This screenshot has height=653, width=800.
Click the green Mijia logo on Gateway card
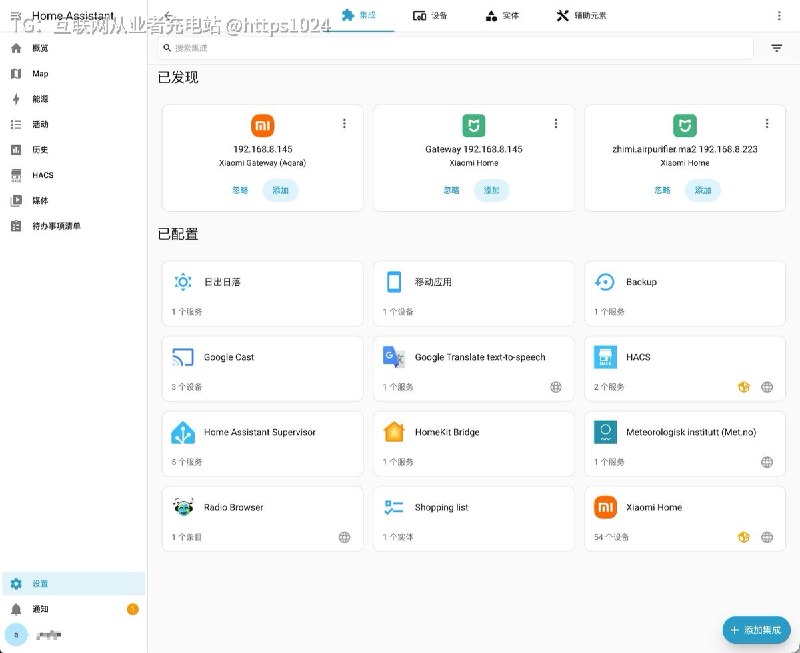pyautogui.click(x=473, y=125)
